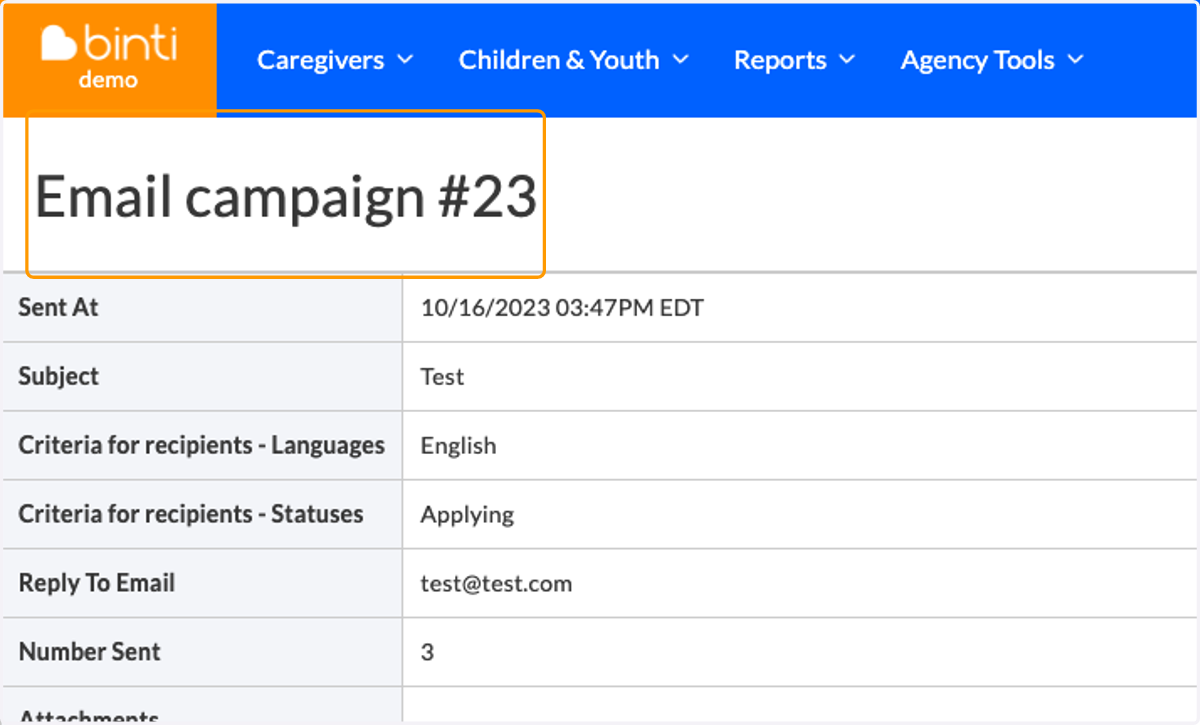The height and width of the screenshot is (725, 1200).
Task: Expand the Reports dropdown chevron
Action: pos(847,60)
